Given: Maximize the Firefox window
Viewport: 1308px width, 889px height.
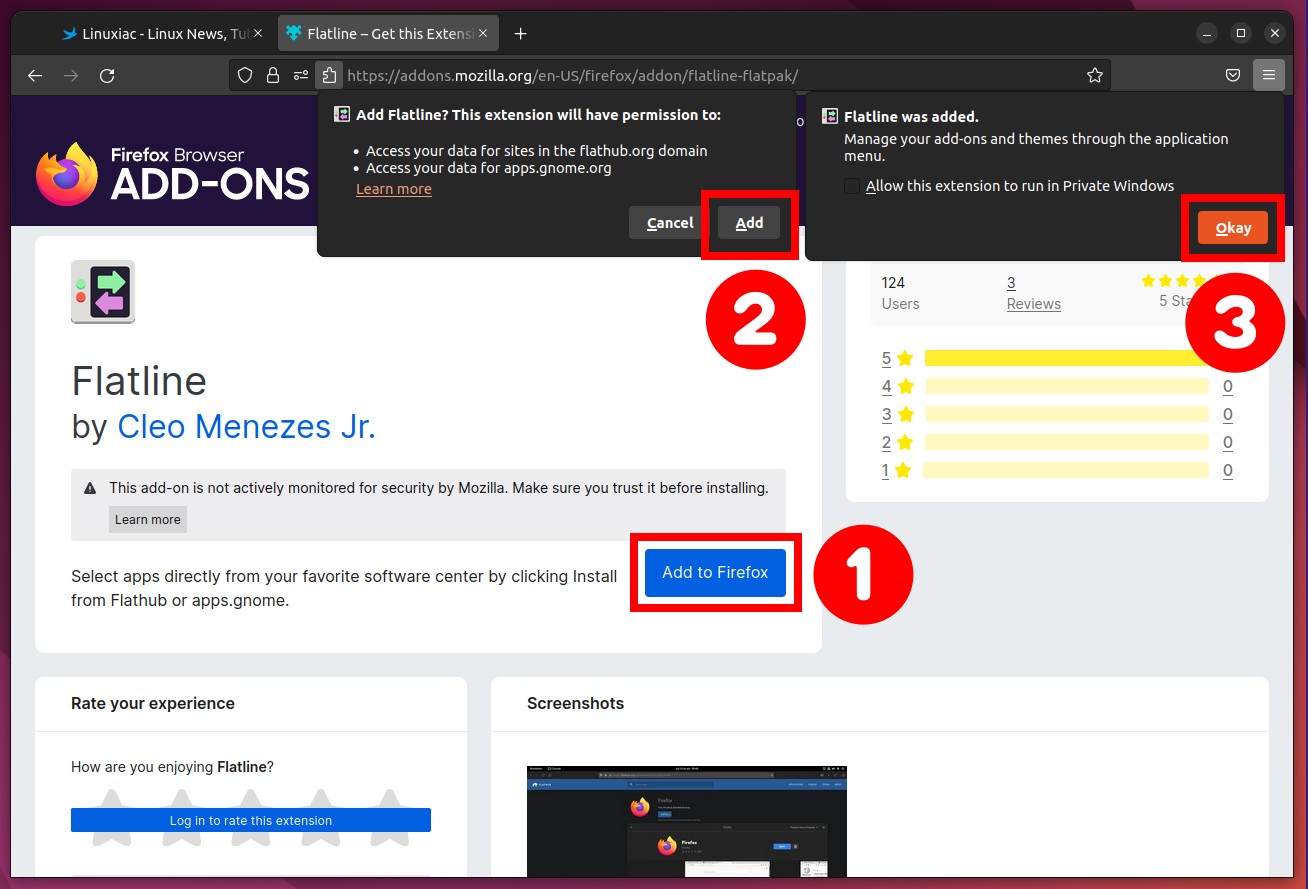Looking at the screenshot, I should coord(1241,33).
